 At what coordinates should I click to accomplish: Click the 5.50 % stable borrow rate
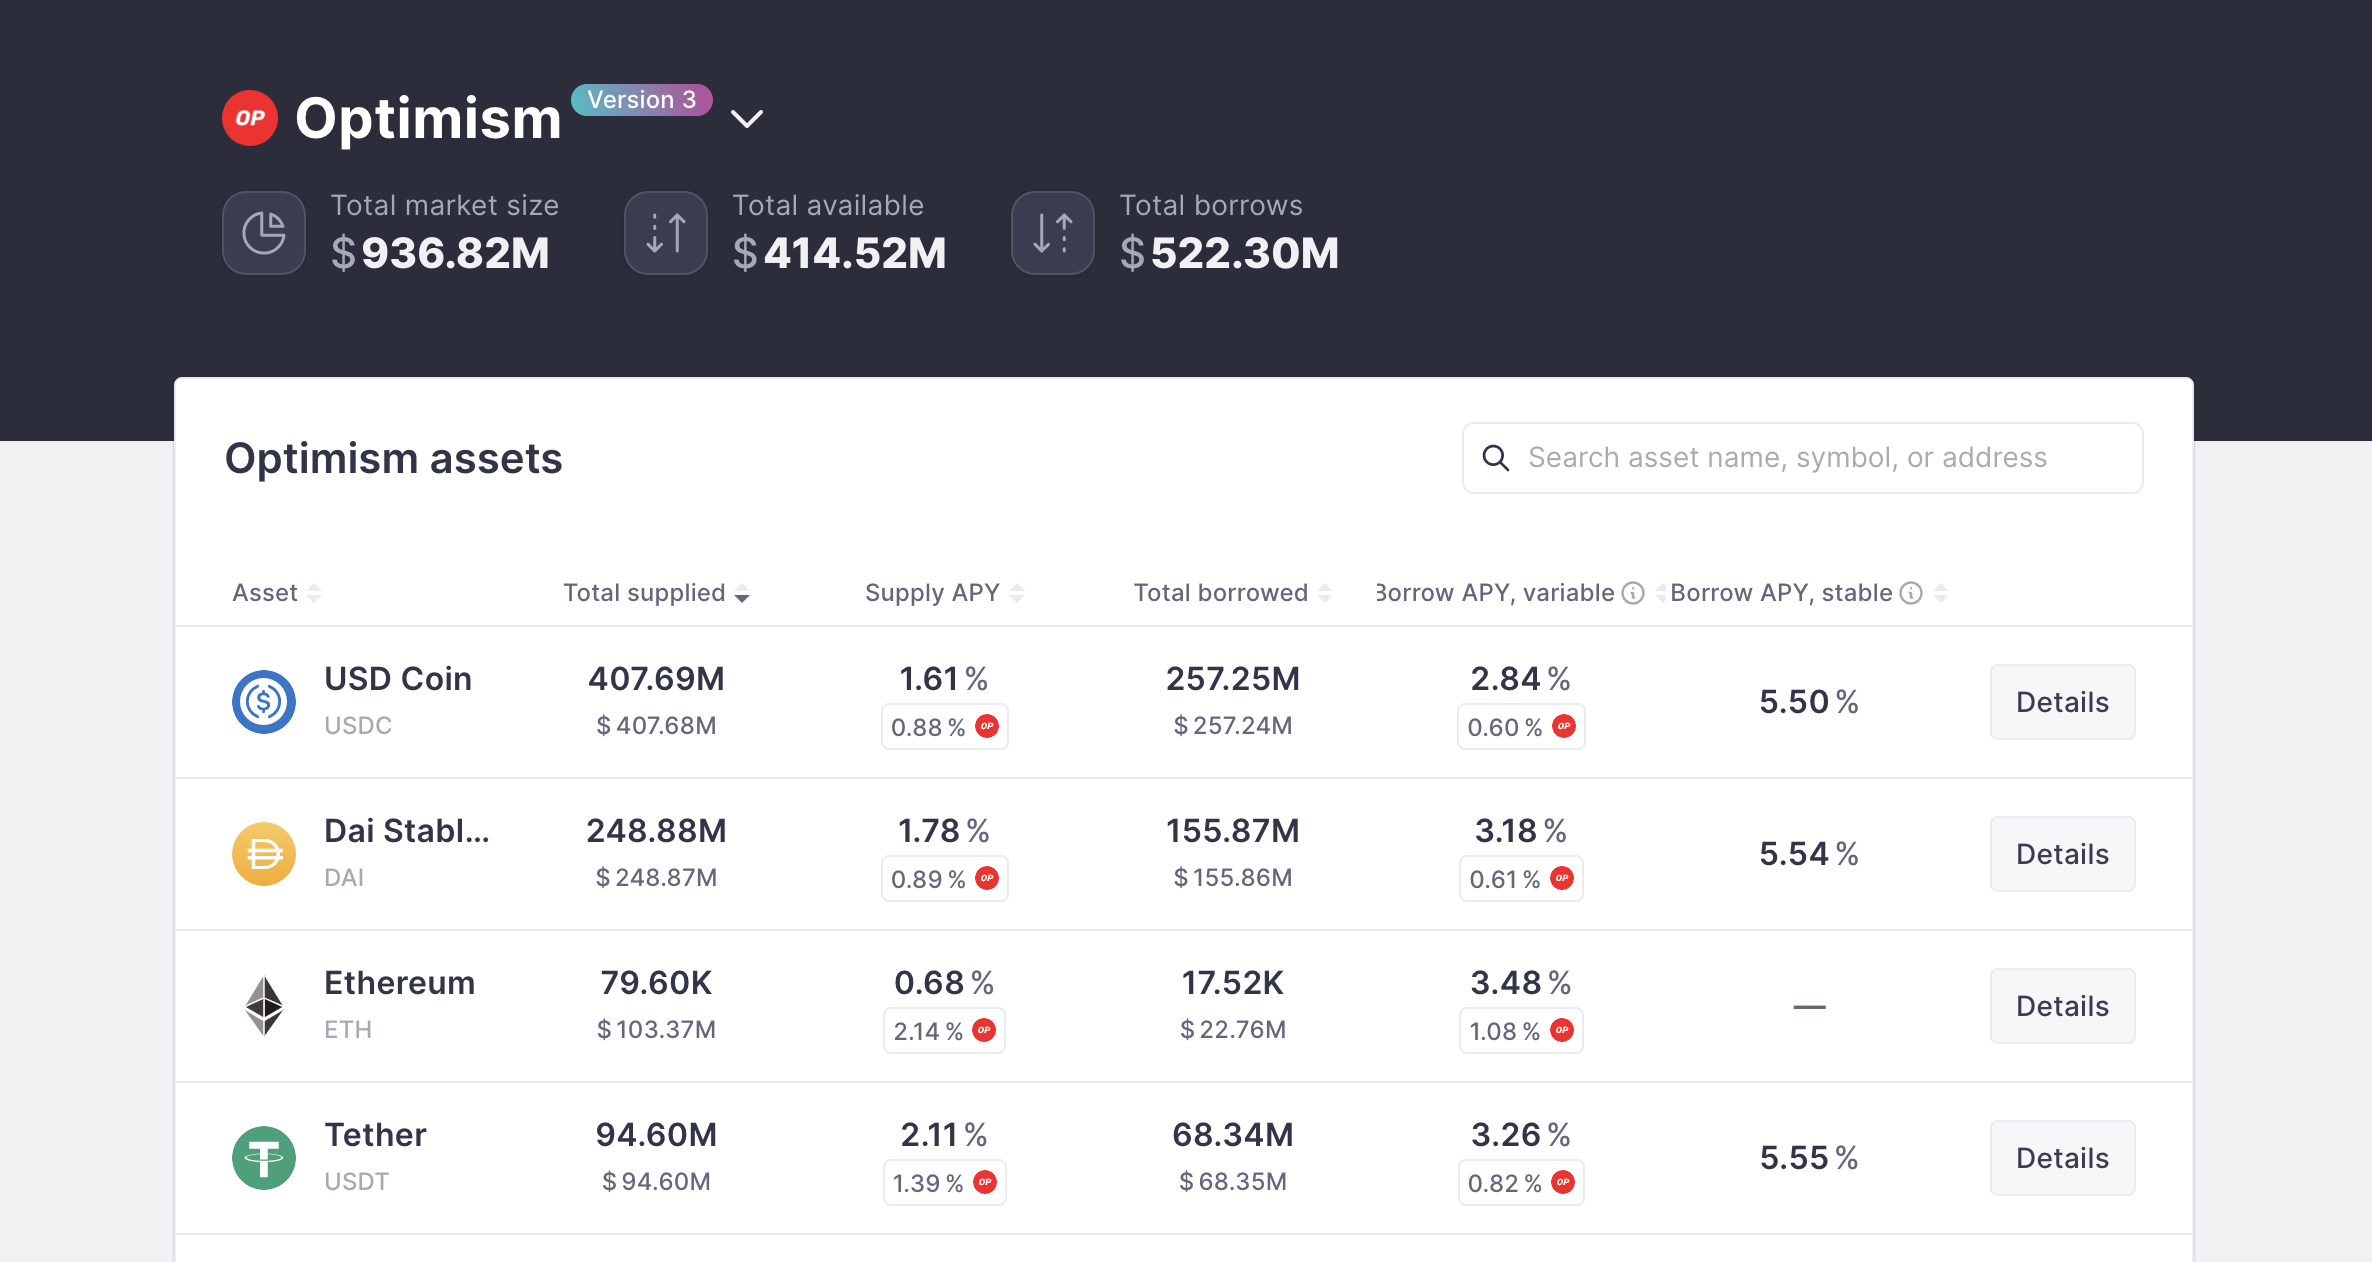coord(1808,702)
